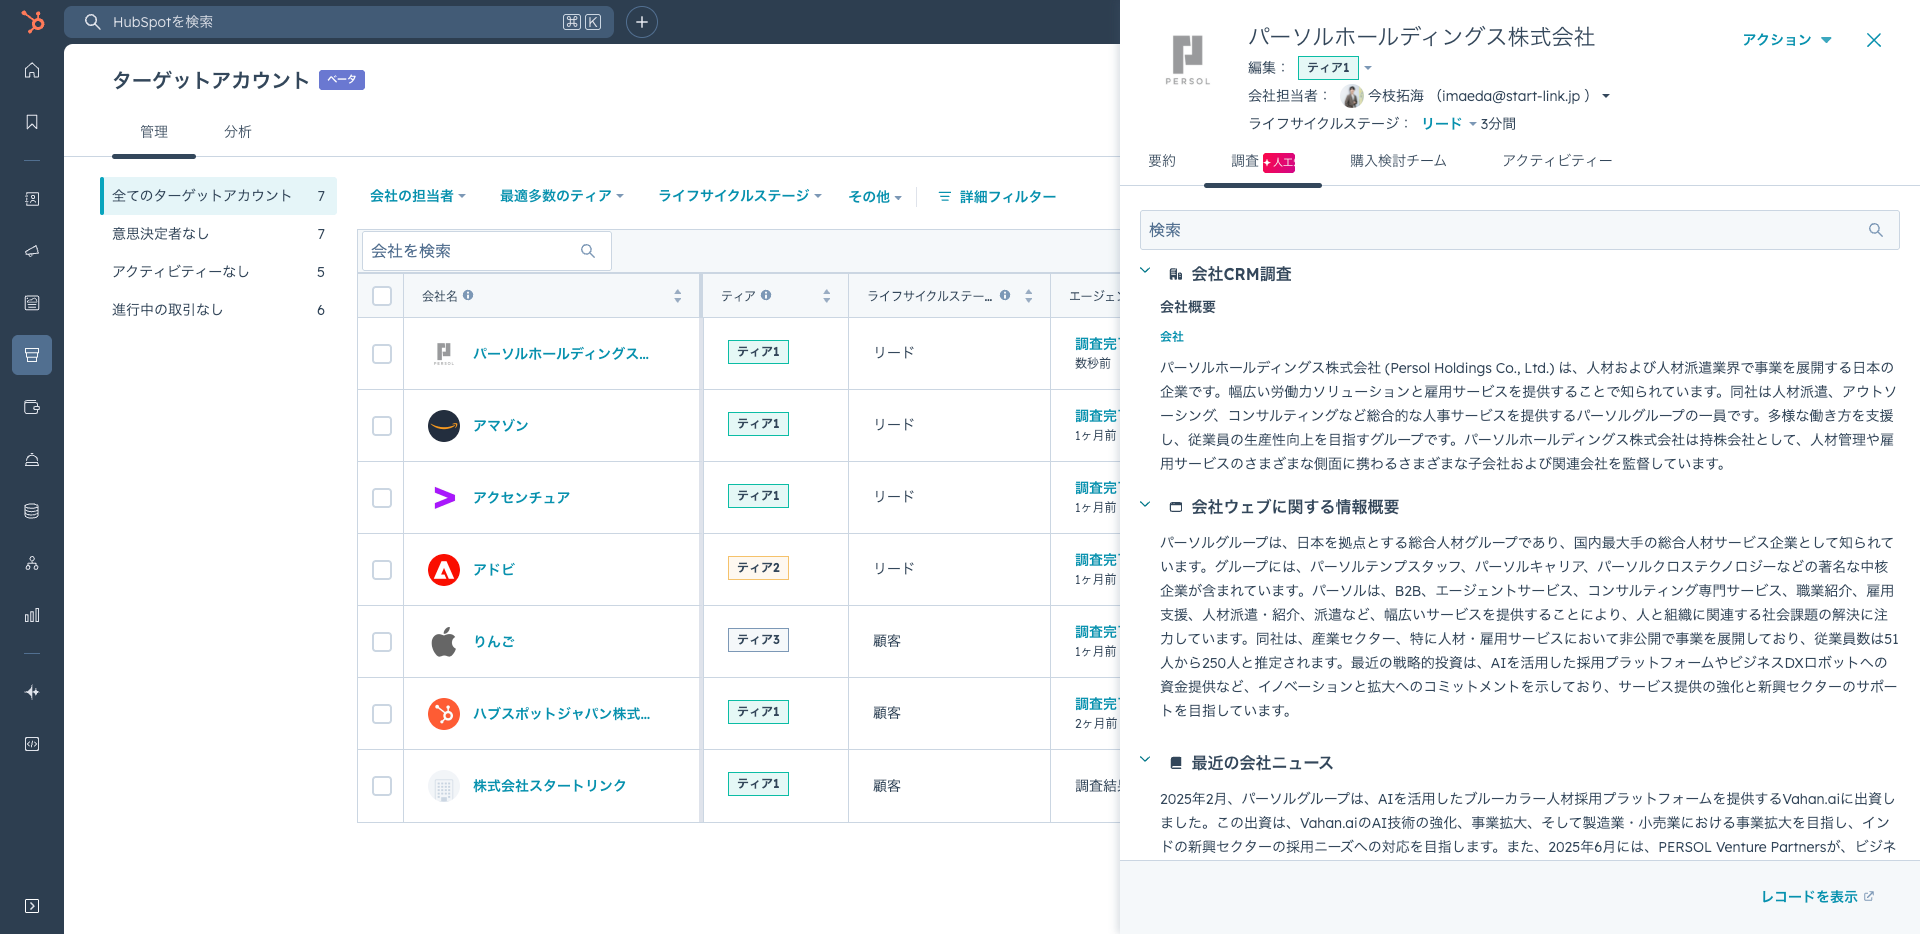Click the plus create button in top bar
This screenshot has width=1920, height=934.
(x=642, y=22)
